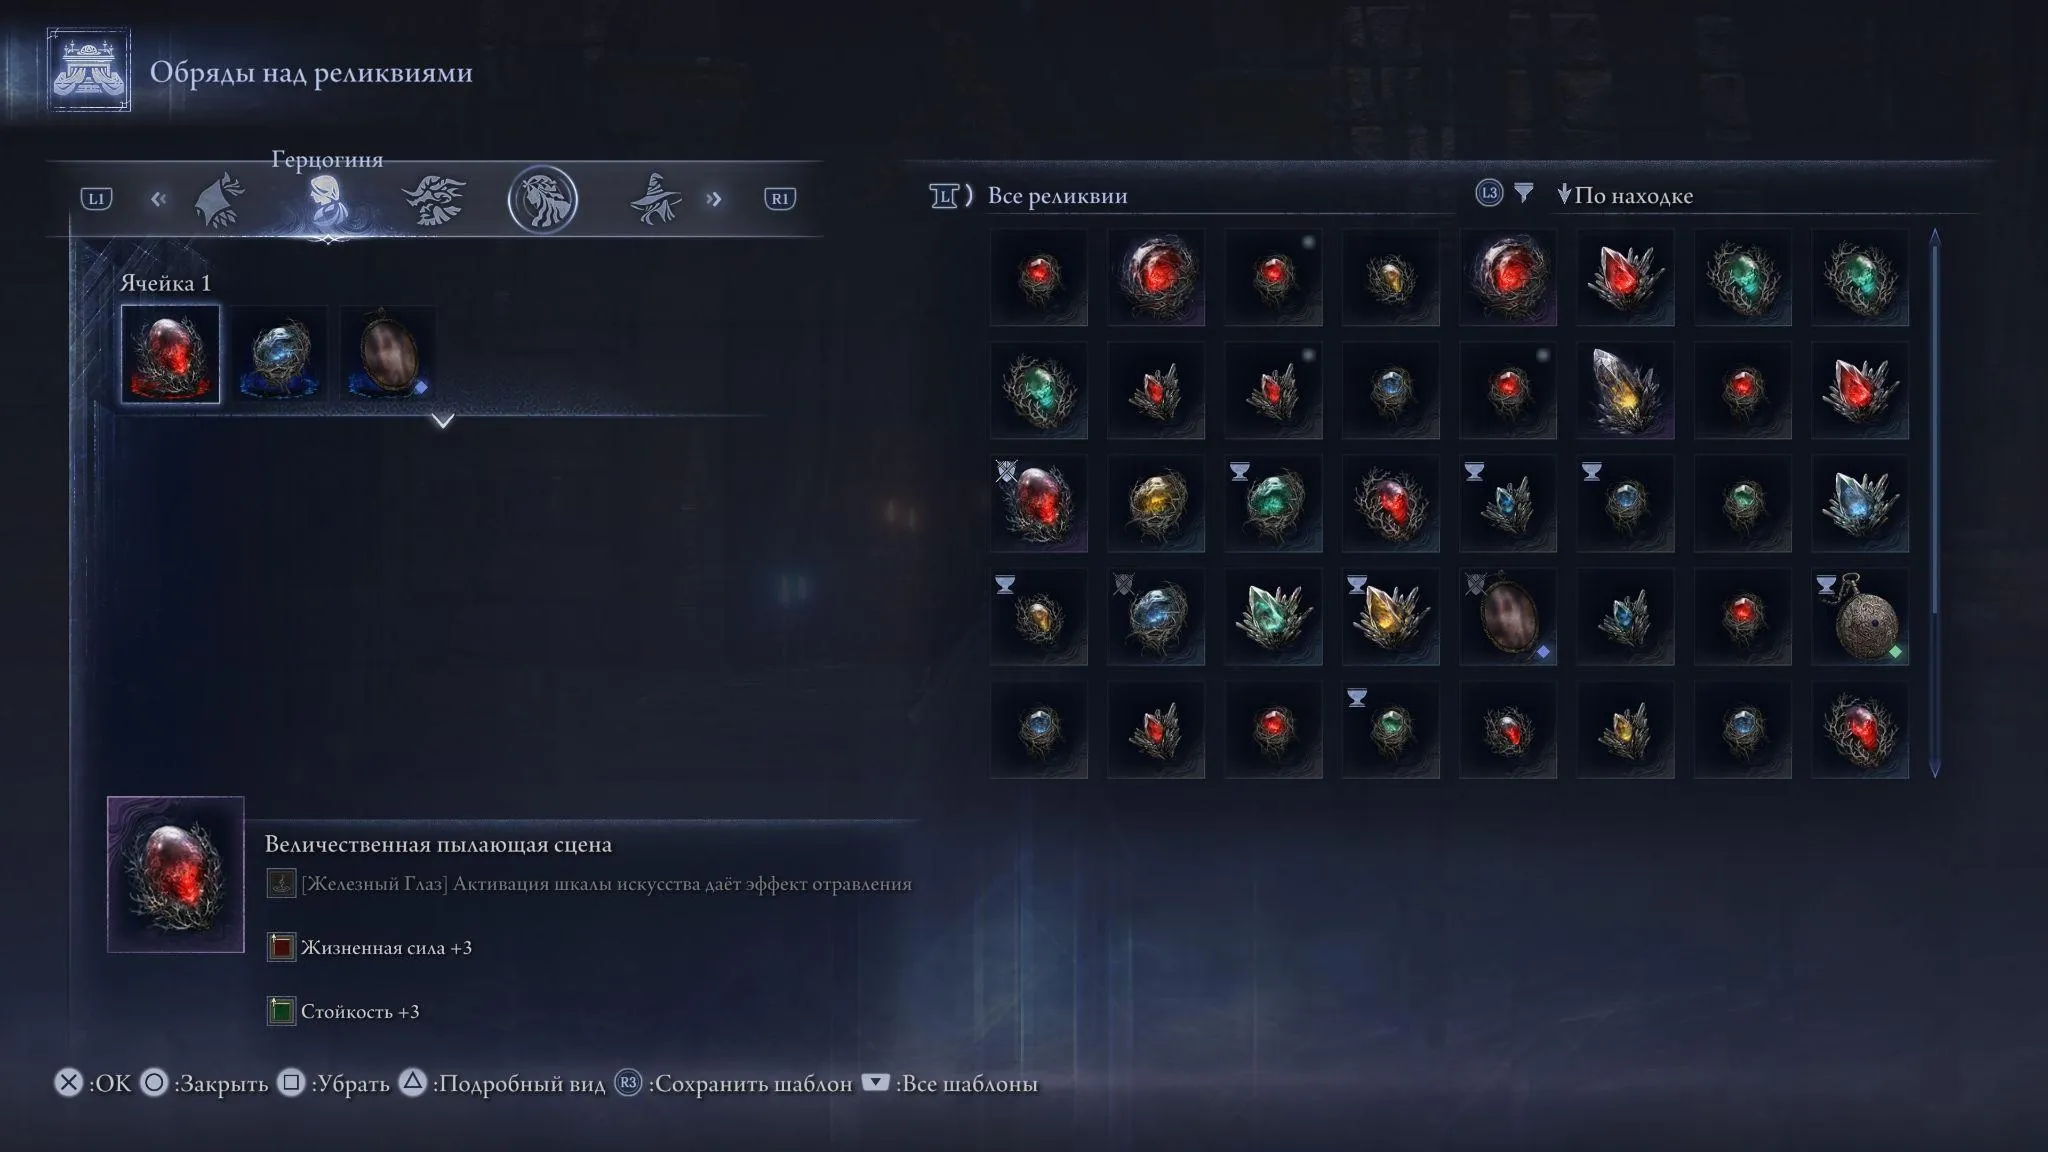Select the winged beast character icon
This screenshot has height=1152, width=2048.
pos(434,199)
